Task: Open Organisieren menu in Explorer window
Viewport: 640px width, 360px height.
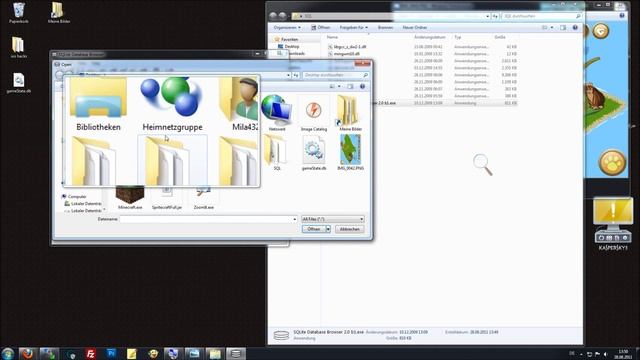Action: point(287,27)
